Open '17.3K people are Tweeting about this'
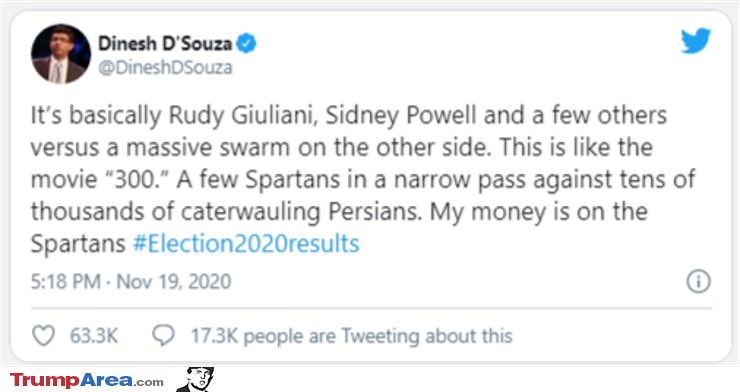Image resolution: width=740 pixels, height=392 pixels. coord(351,336)
